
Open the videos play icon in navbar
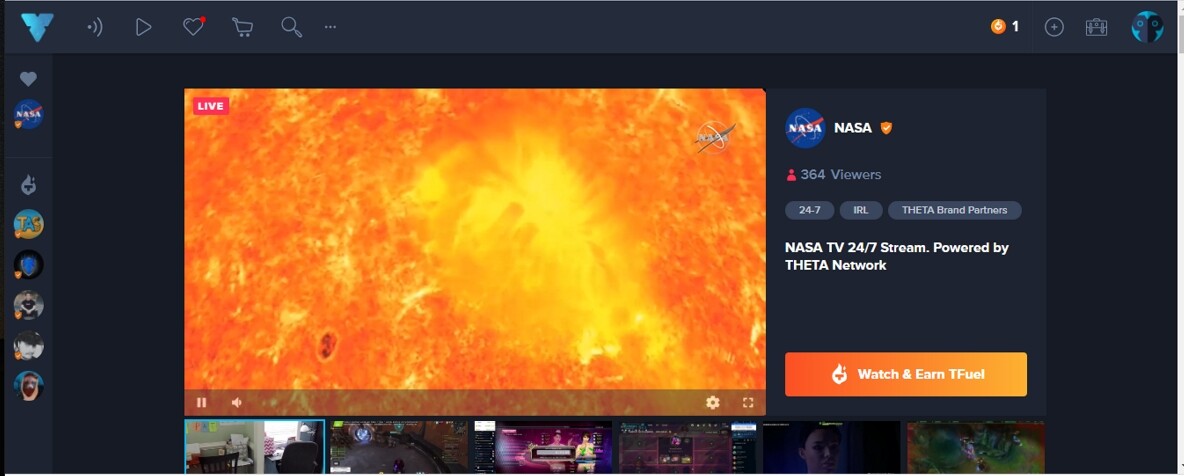[x=143, y=27]
